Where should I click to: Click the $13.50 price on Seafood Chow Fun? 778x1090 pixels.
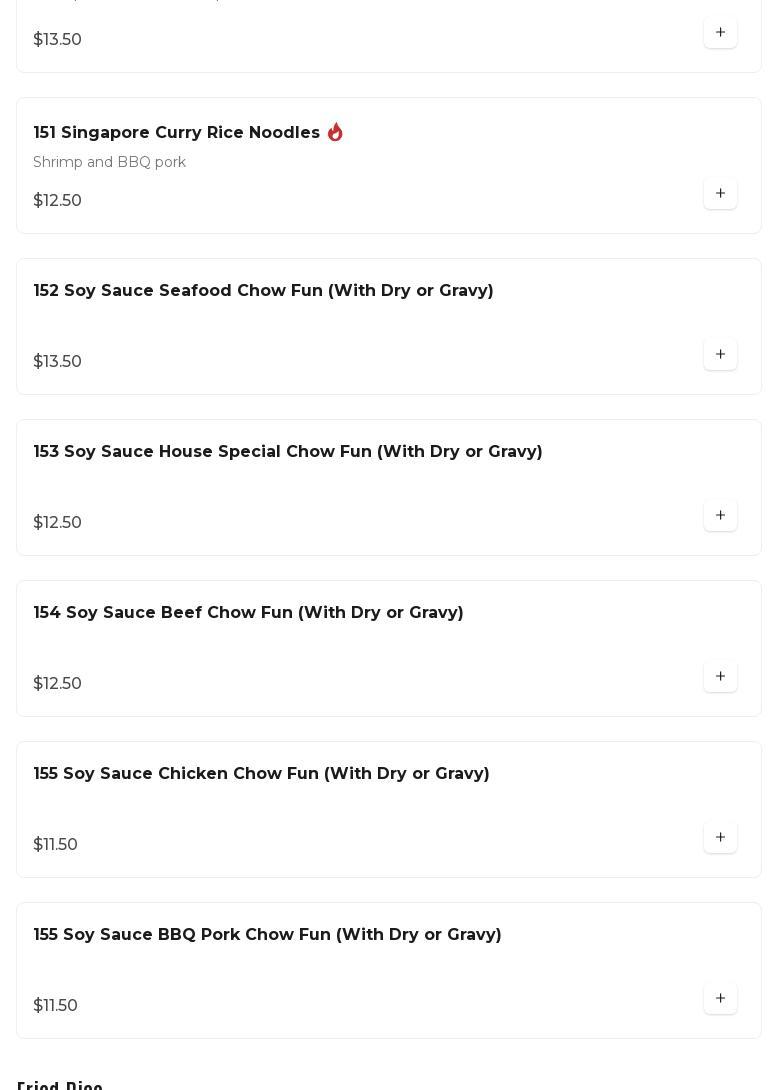(57, 362)
